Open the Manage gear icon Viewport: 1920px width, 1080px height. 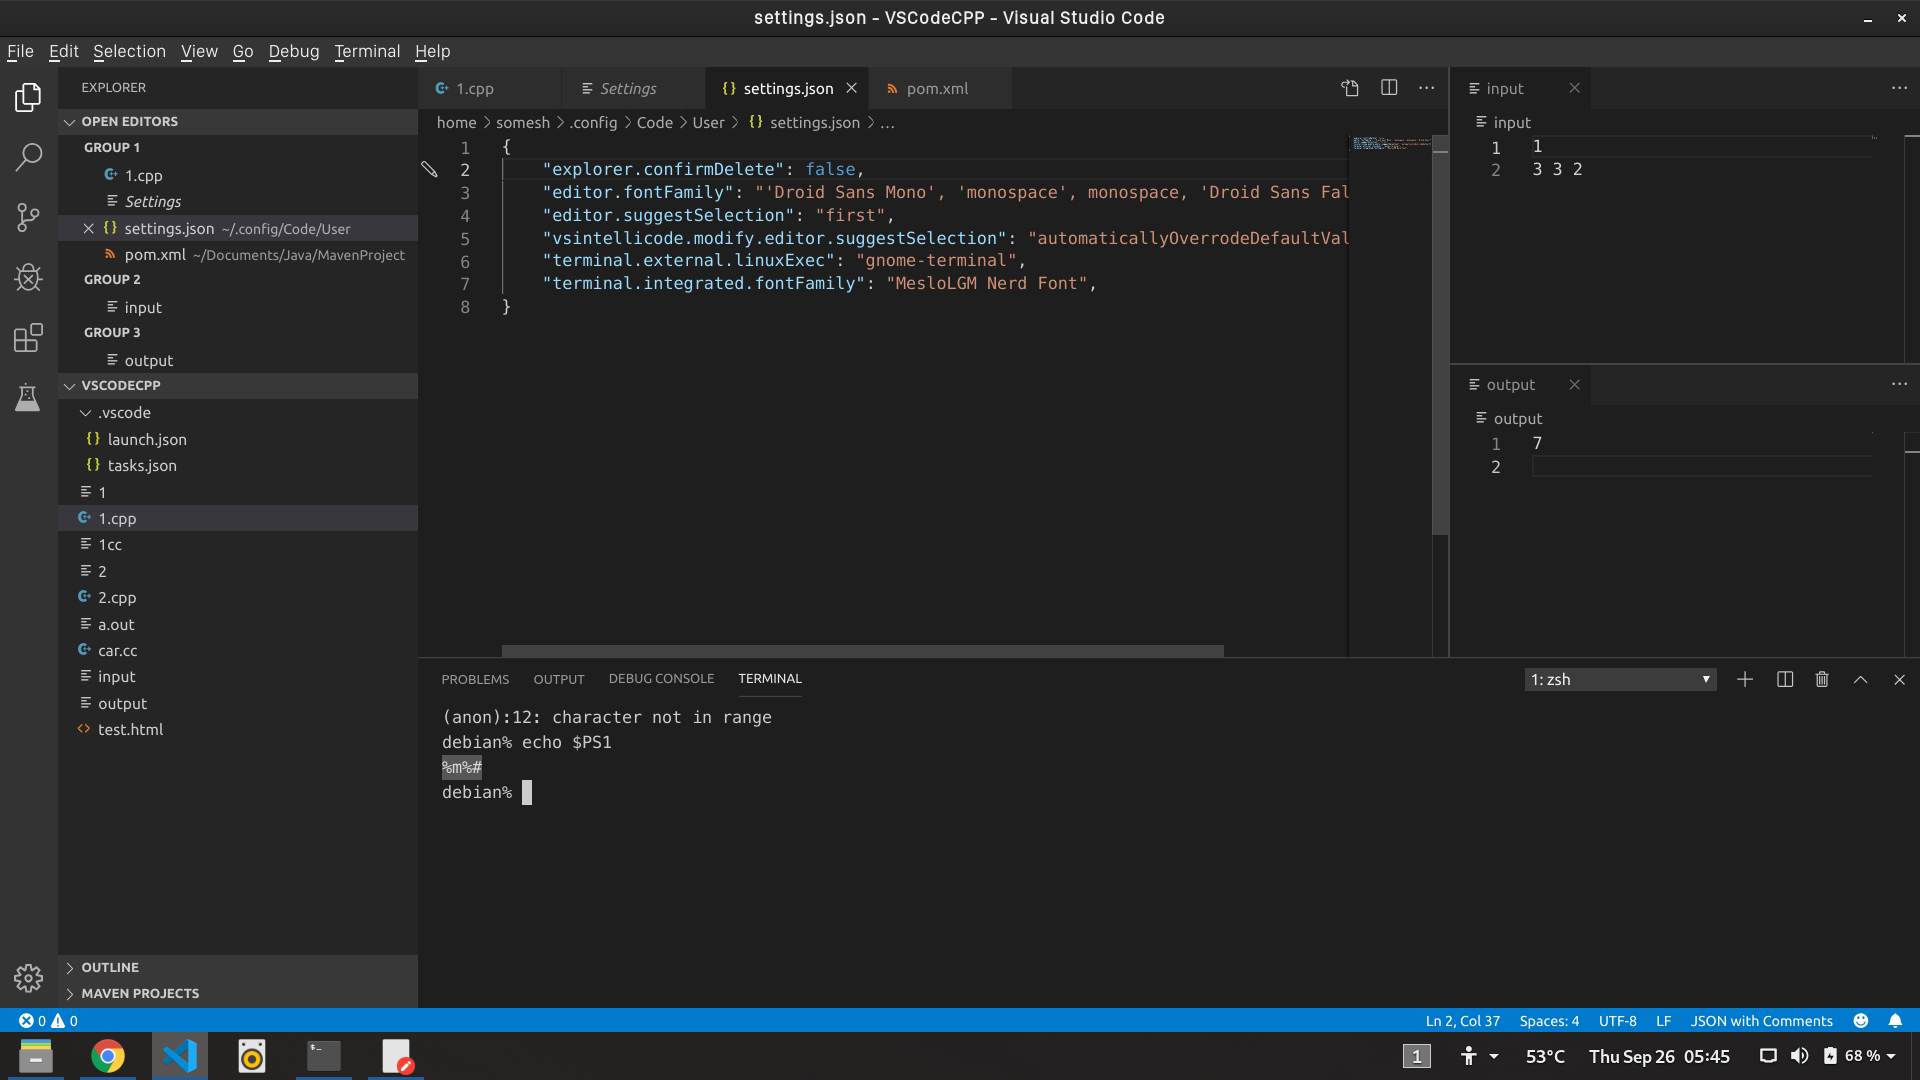coord(28,978)
